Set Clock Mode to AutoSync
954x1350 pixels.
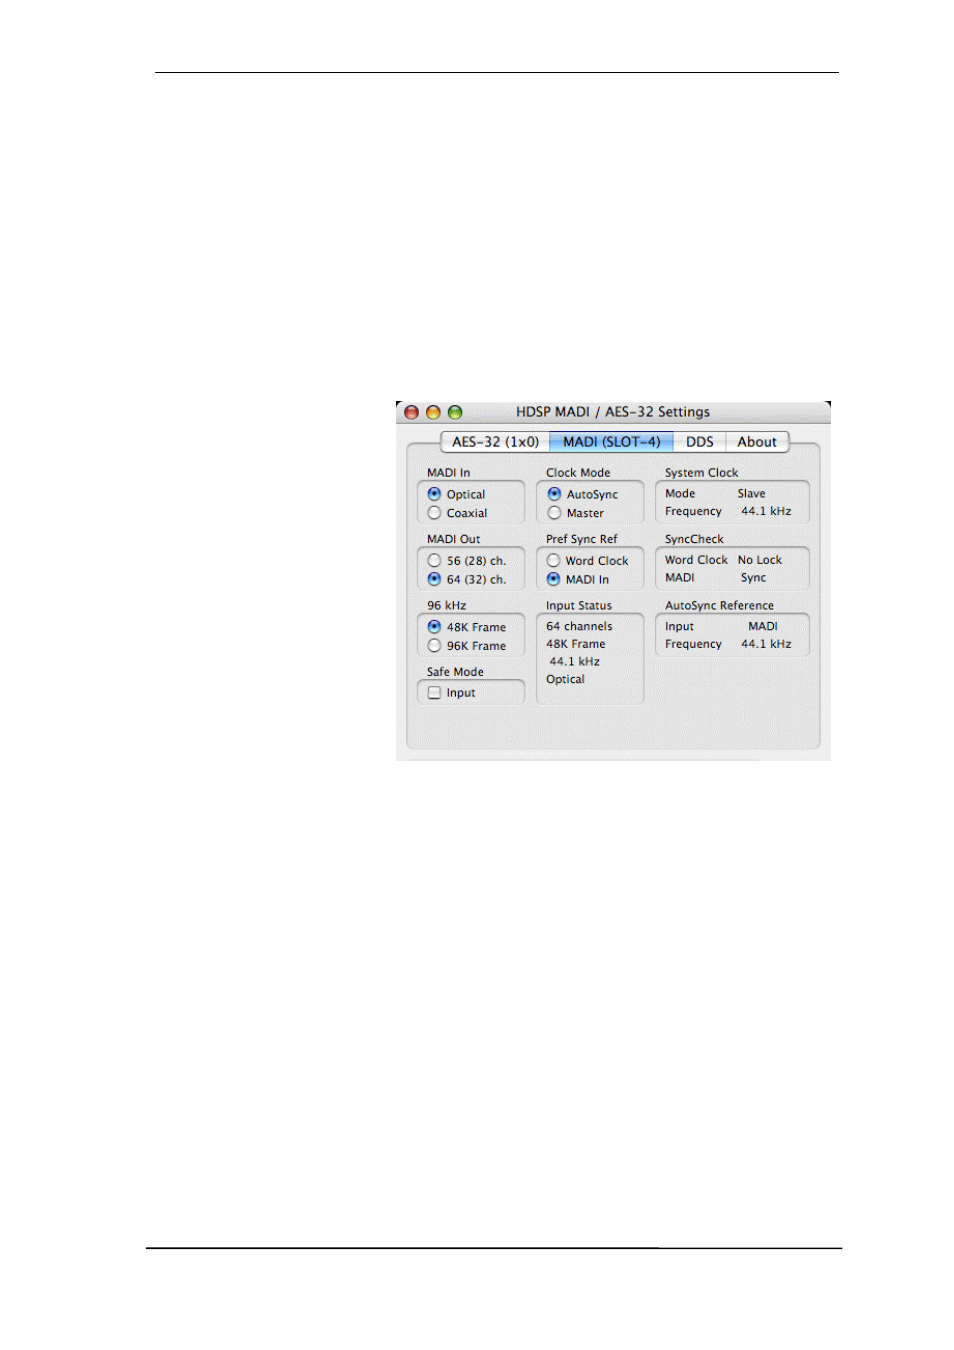coord(554,494)
